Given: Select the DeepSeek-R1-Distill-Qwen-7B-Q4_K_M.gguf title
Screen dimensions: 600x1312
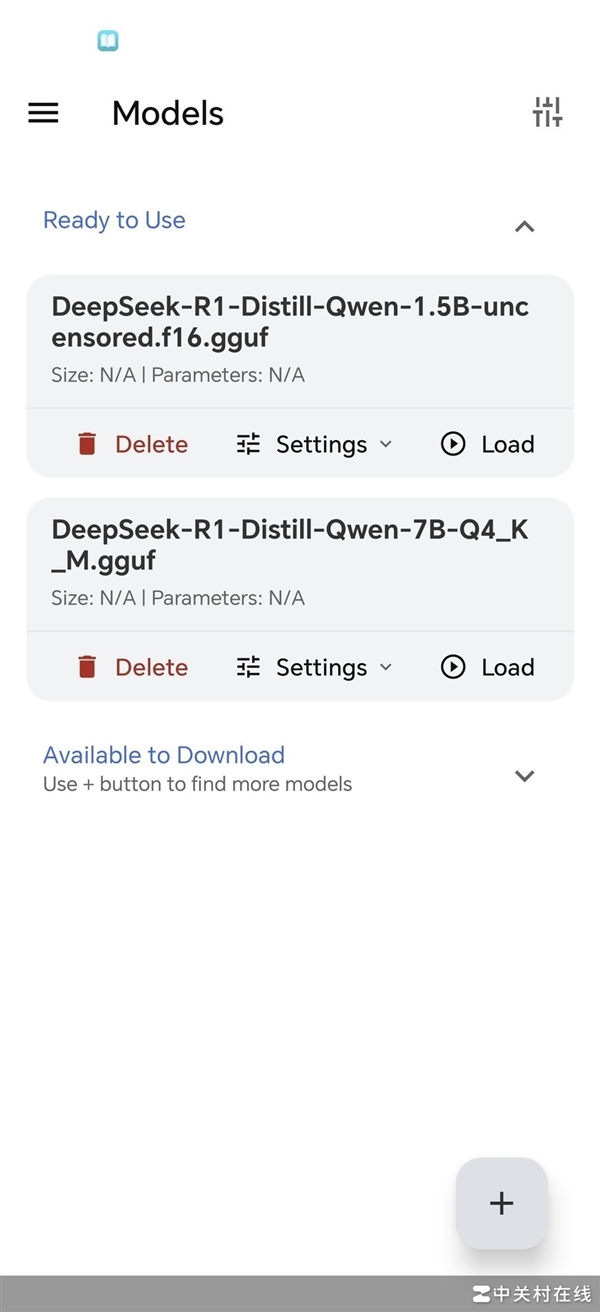Looking at the screenshot, I should coord(290,545).
